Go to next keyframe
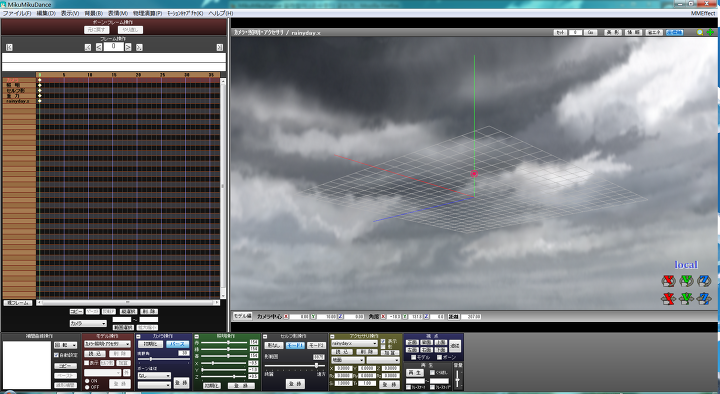 (139, 47)
